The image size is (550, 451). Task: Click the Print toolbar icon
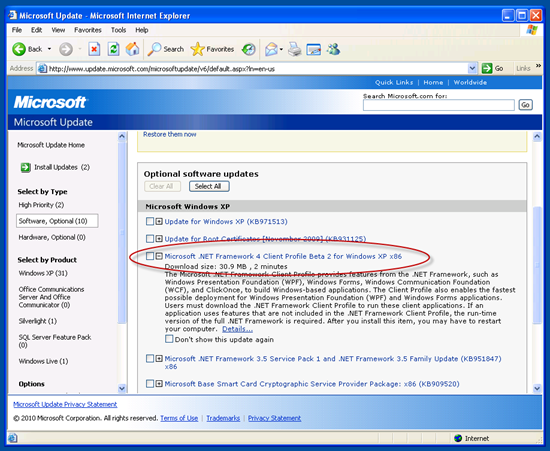pos(295,49)
